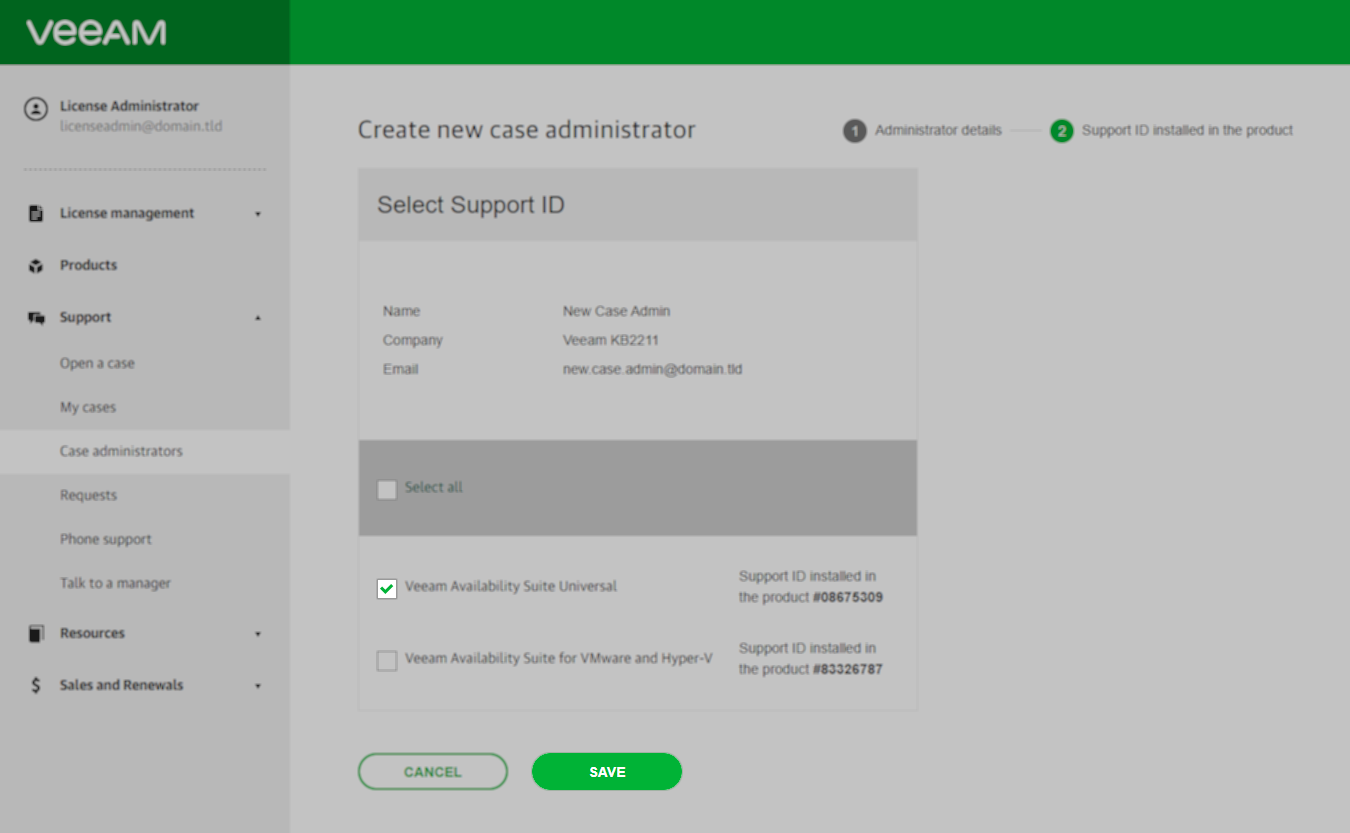
Task: Click the Company field label
Action: tap(412, 340)
